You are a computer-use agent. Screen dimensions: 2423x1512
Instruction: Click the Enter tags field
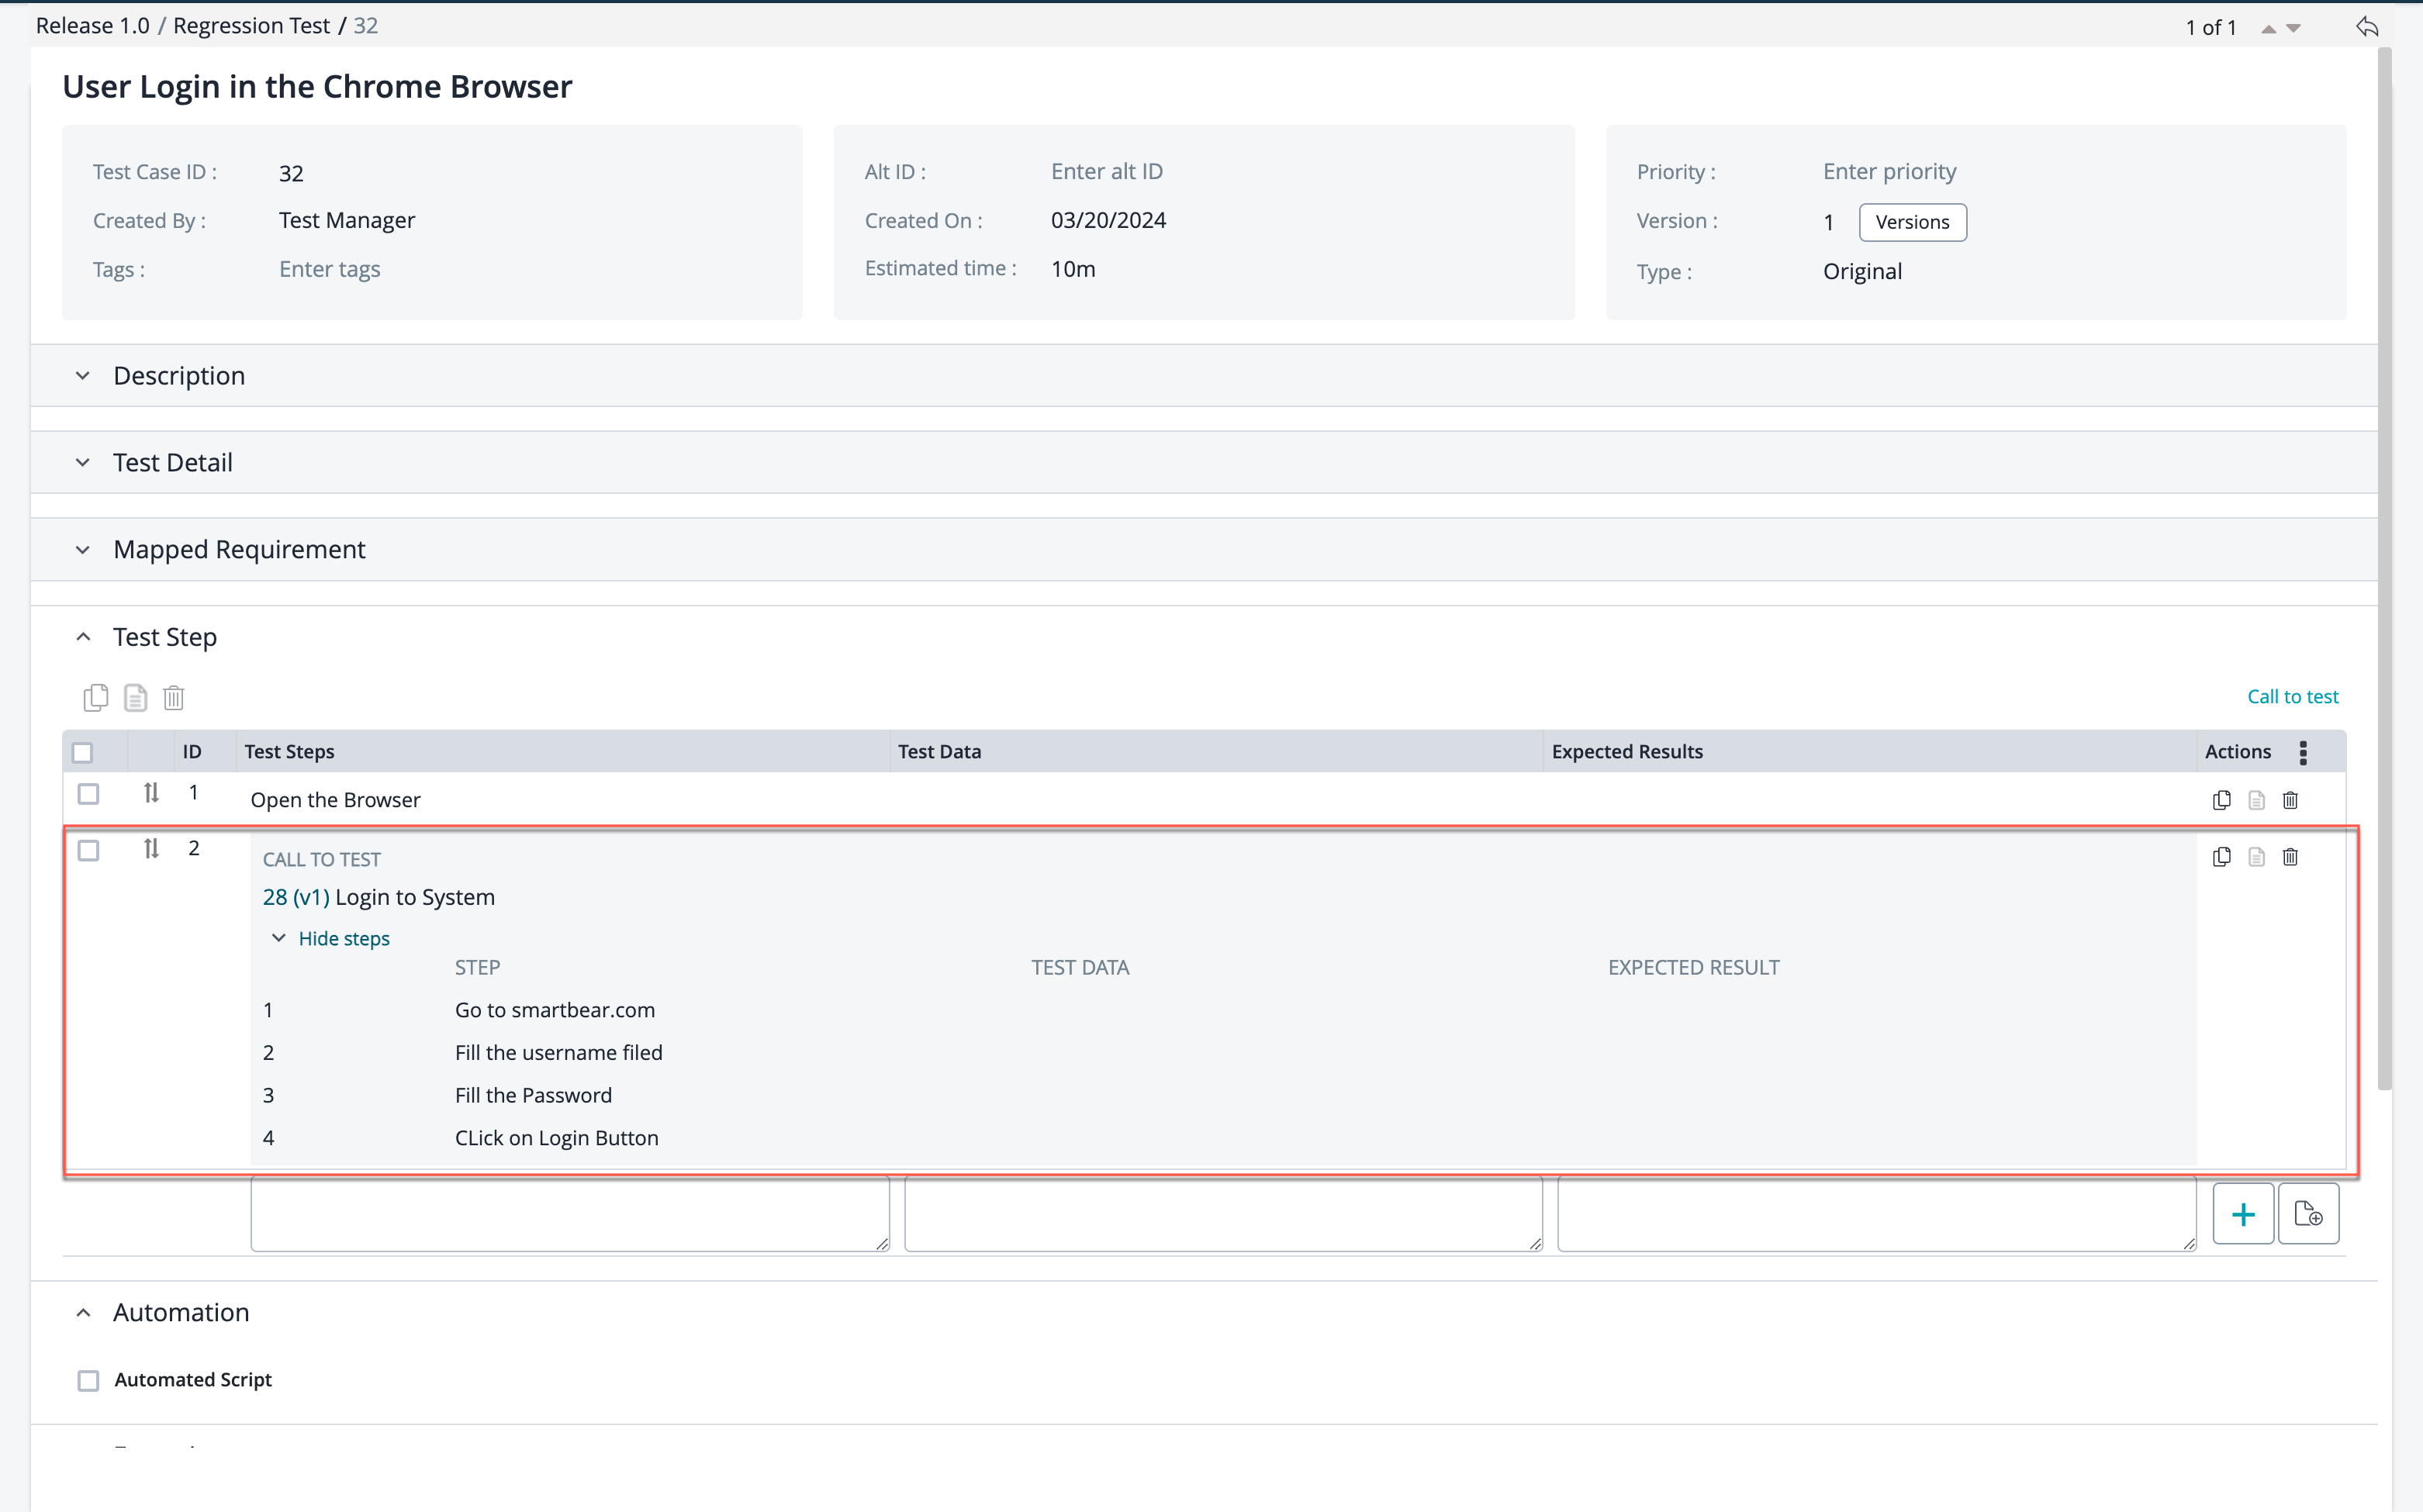point(329,269)
